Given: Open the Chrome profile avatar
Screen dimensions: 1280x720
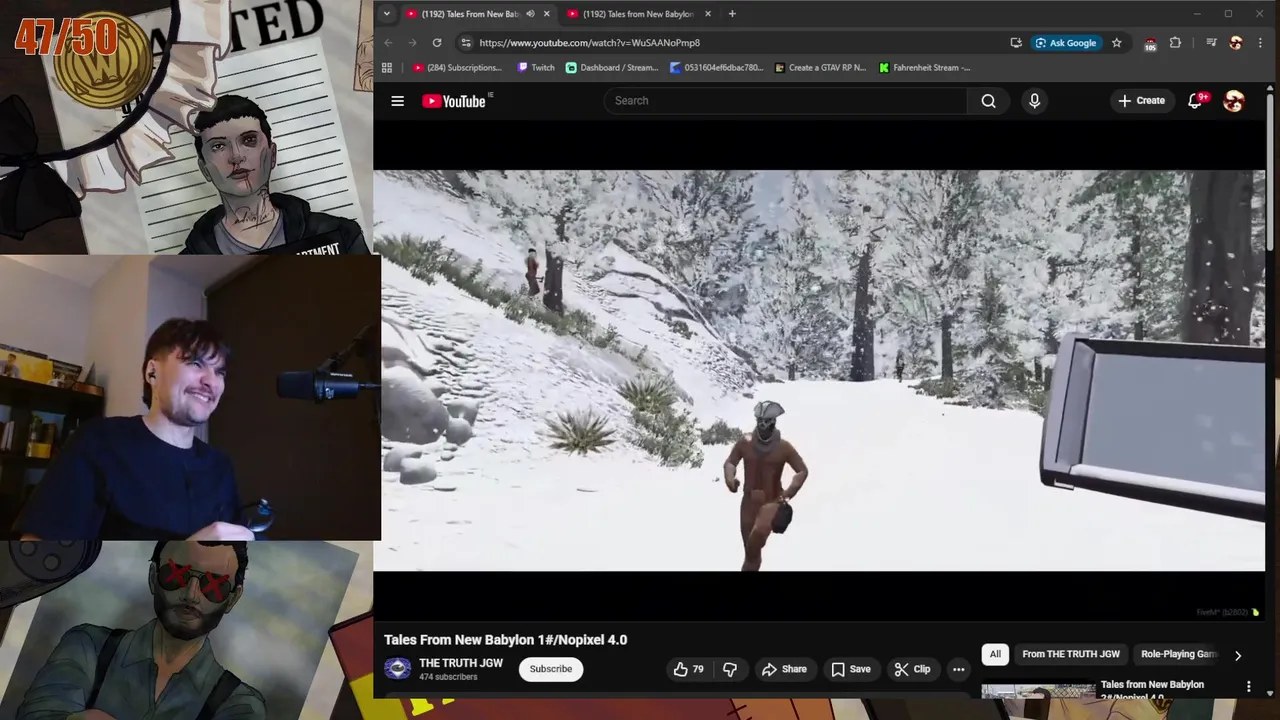Looking at the screenshot, I should (x=1236, y=43).
